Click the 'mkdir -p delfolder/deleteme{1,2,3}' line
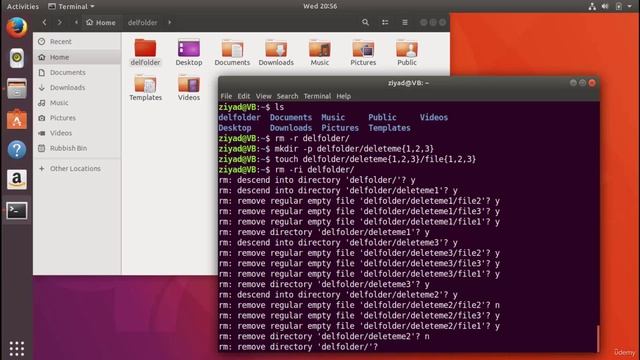This screenshot has height=360, width=640. click(x=326, y=149)
